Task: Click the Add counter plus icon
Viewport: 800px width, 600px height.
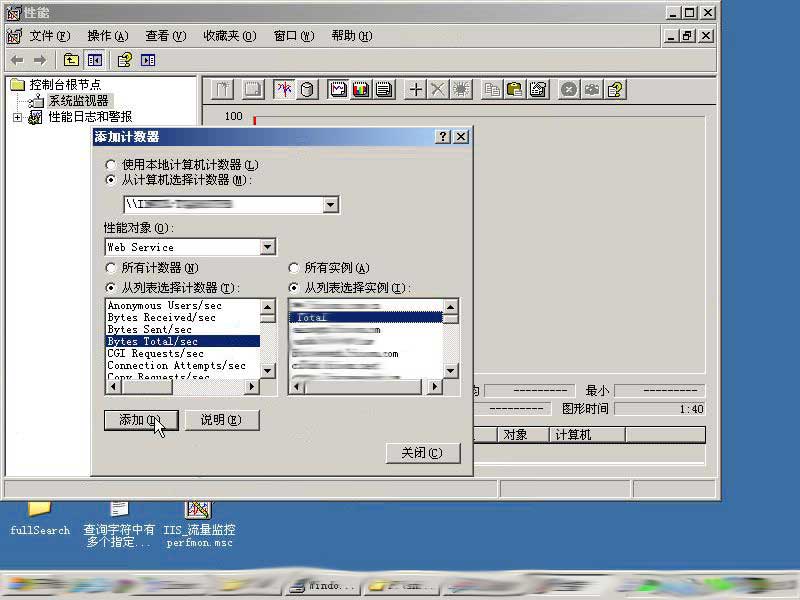Action: 415,90
